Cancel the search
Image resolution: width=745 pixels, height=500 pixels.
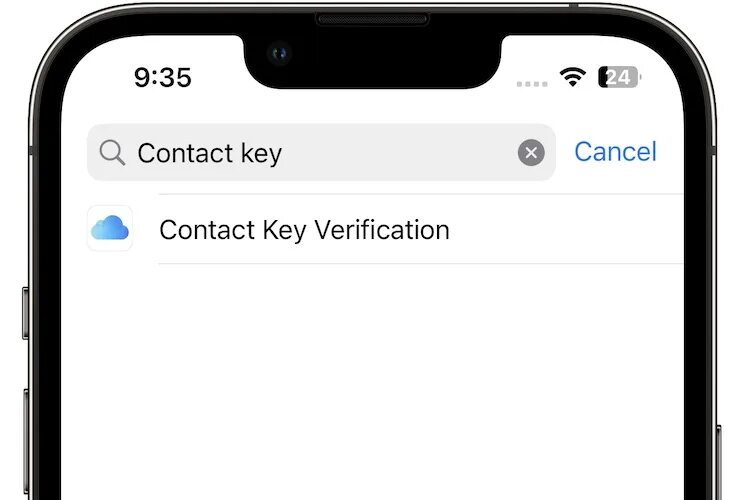tap(615, 152)
